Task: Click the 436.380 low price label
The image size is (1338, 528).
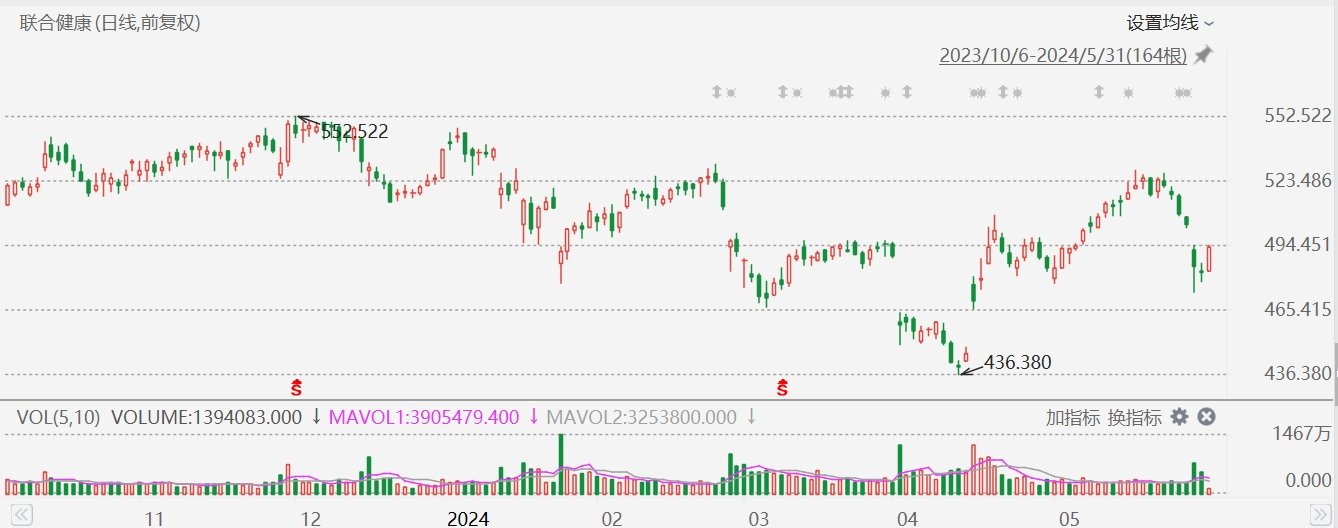Action: [x=1018, y=362]
